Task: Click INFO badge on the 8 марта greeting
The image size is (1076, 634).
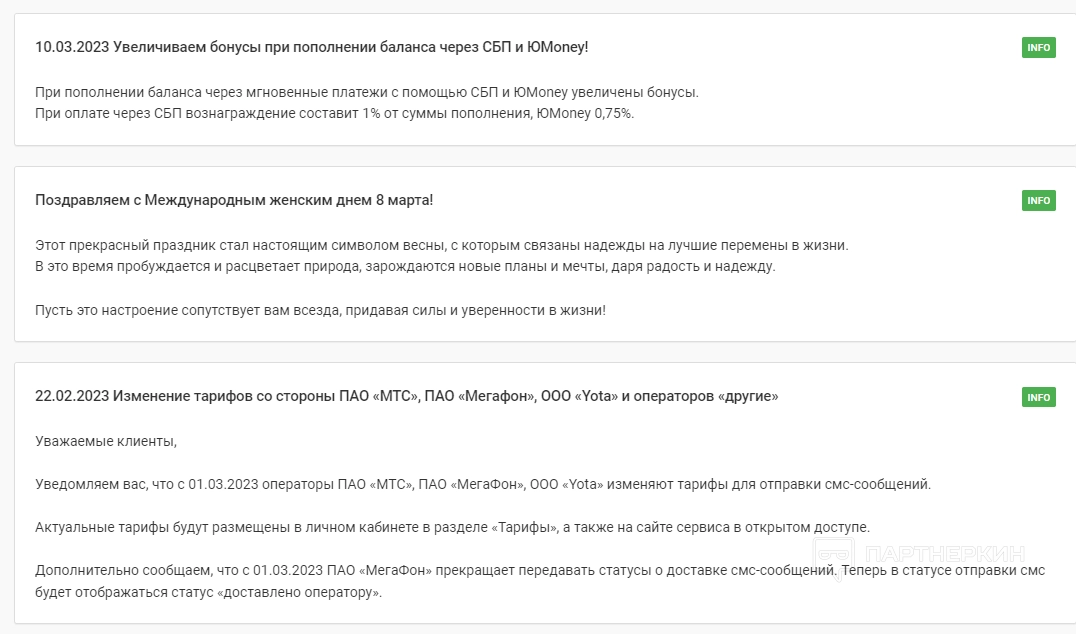Action: click(x=1038, y=201)
